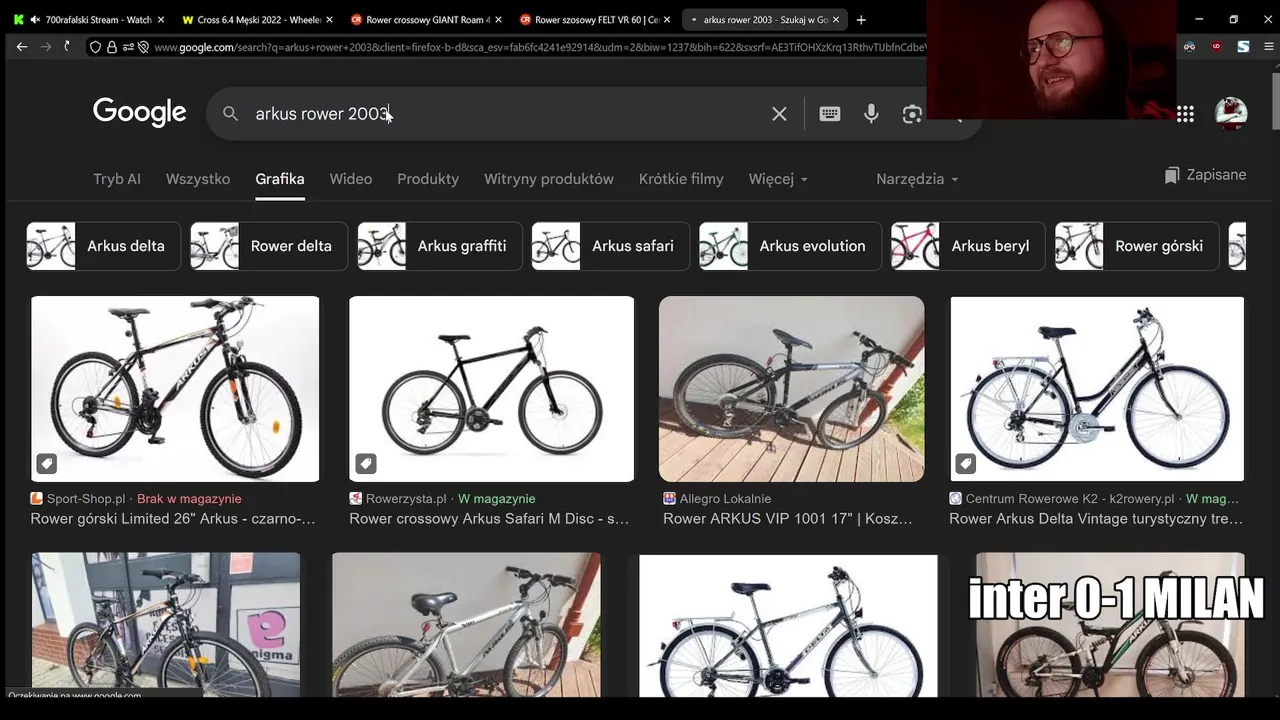
Task: Close the Cross 6.4 Męski 2022 tab
Action: (330, 19)
